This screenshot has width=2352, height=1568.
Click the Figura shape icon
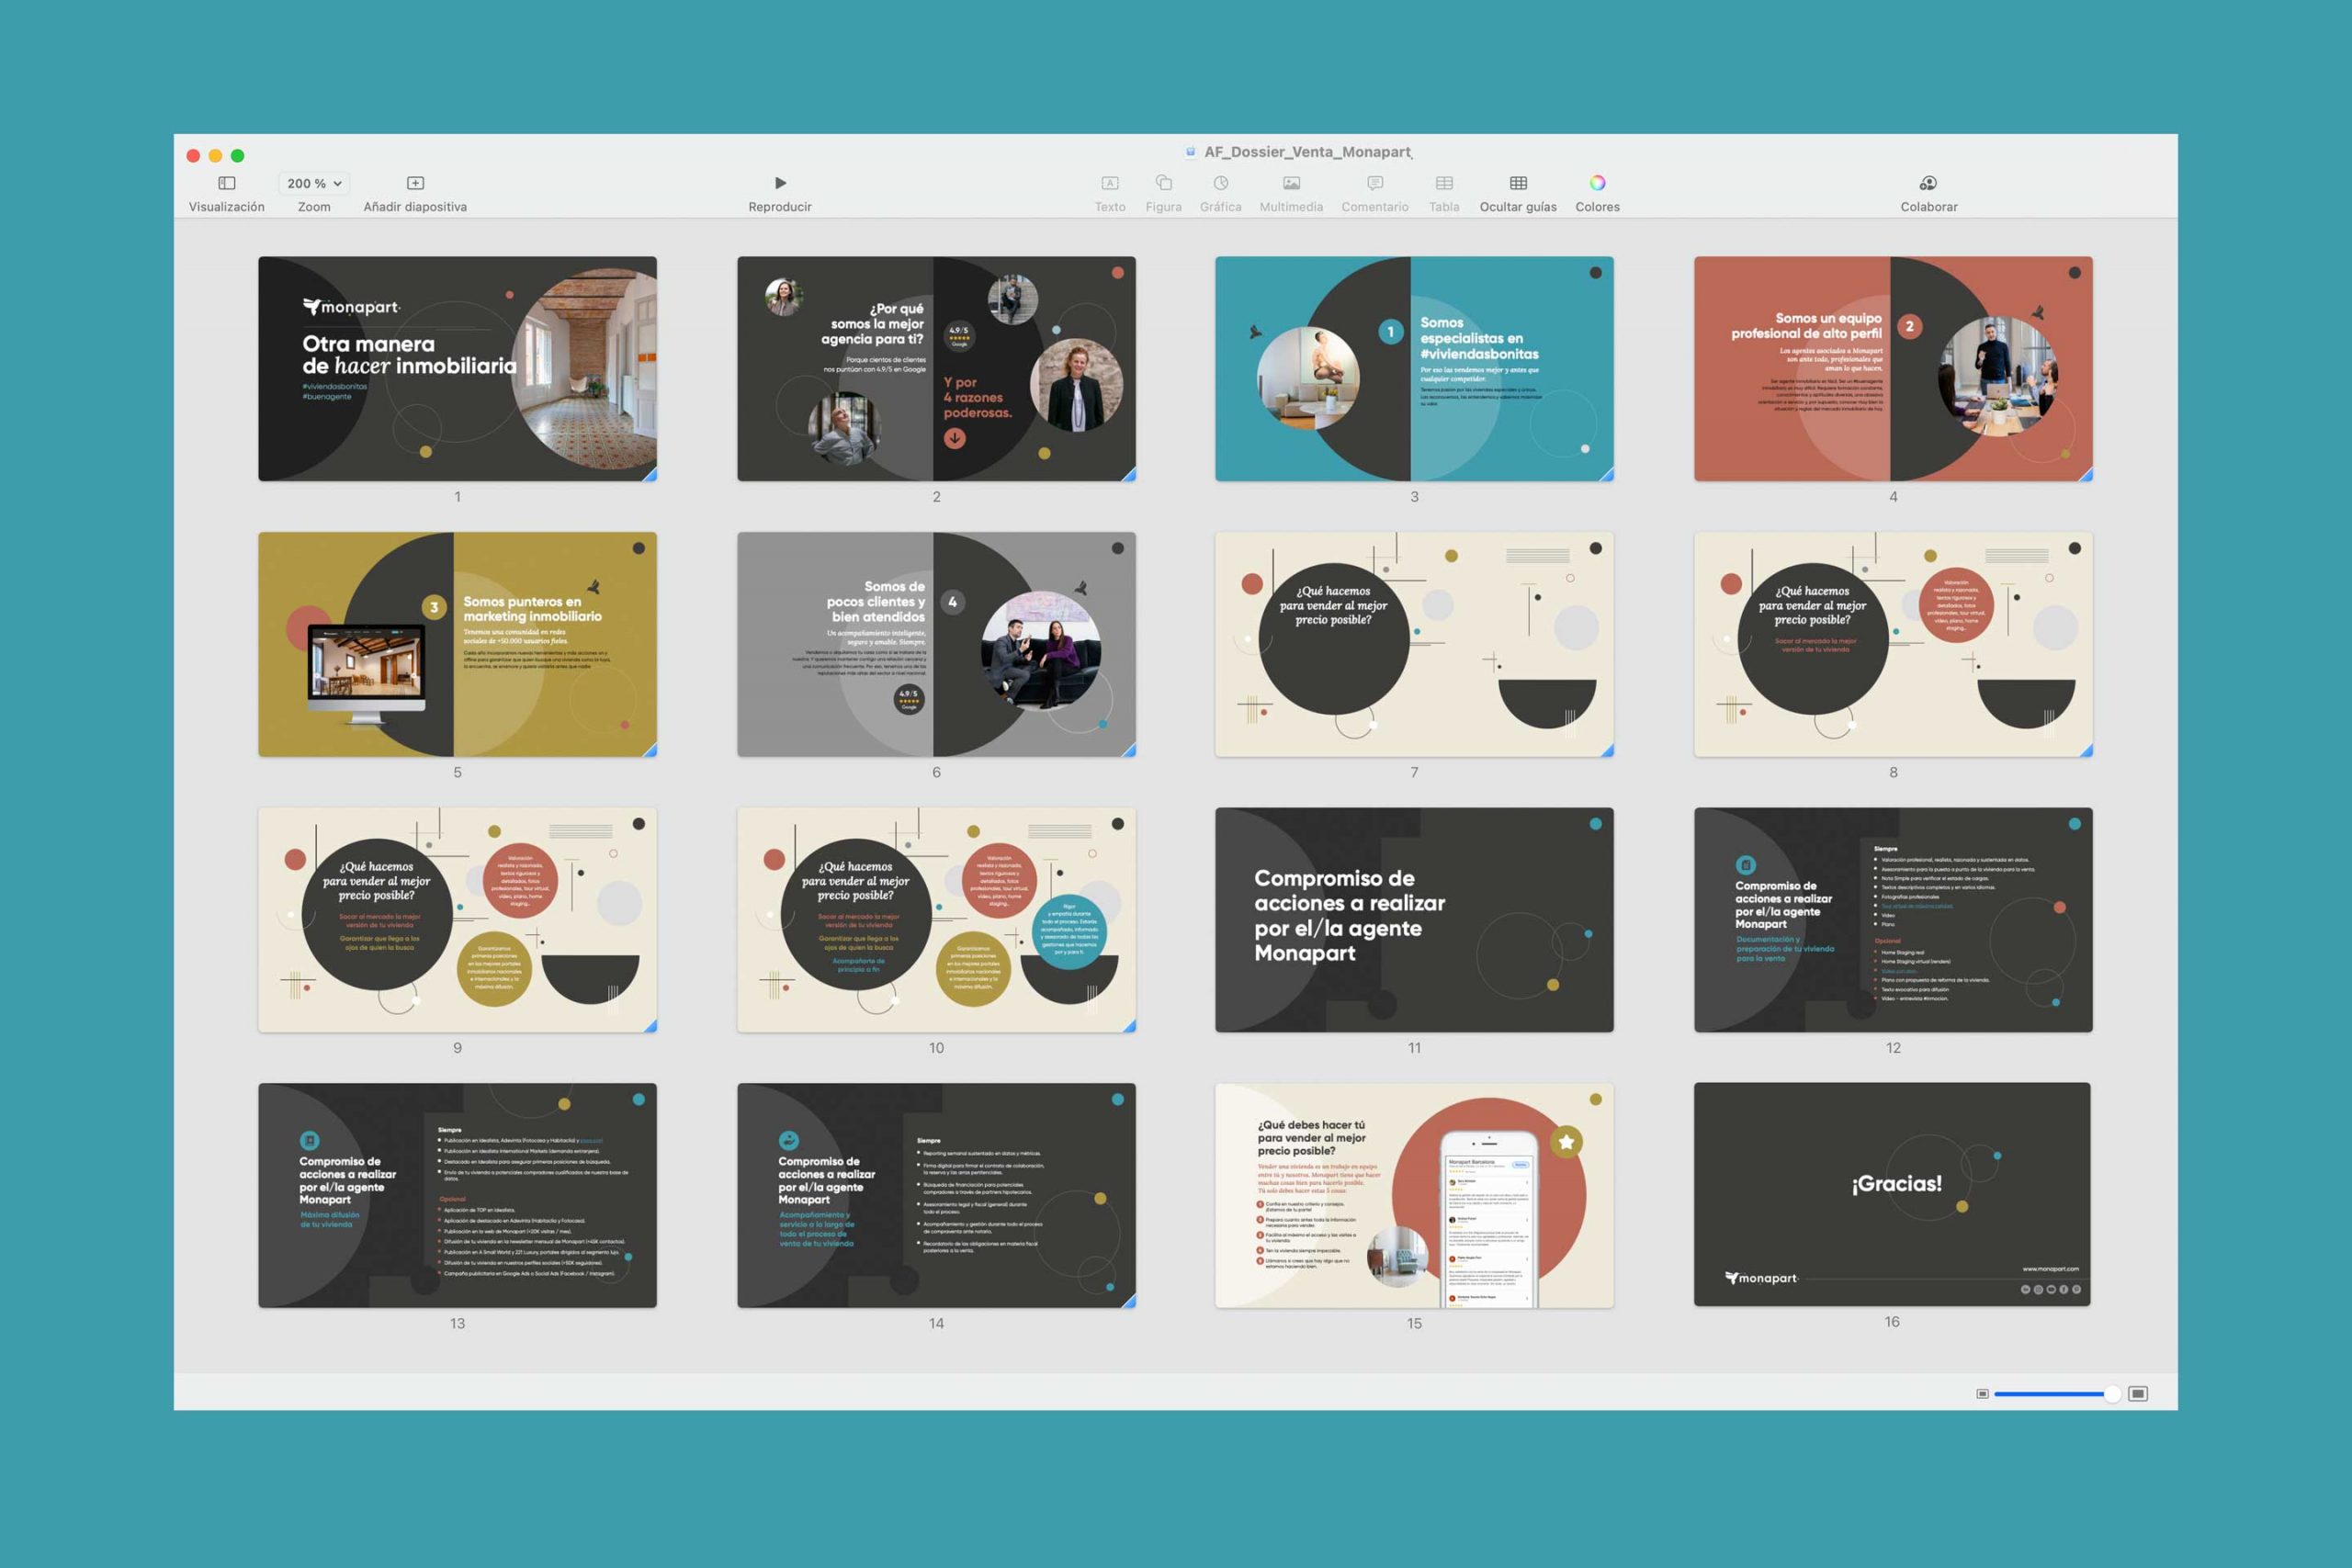[x=1163, y=184]
